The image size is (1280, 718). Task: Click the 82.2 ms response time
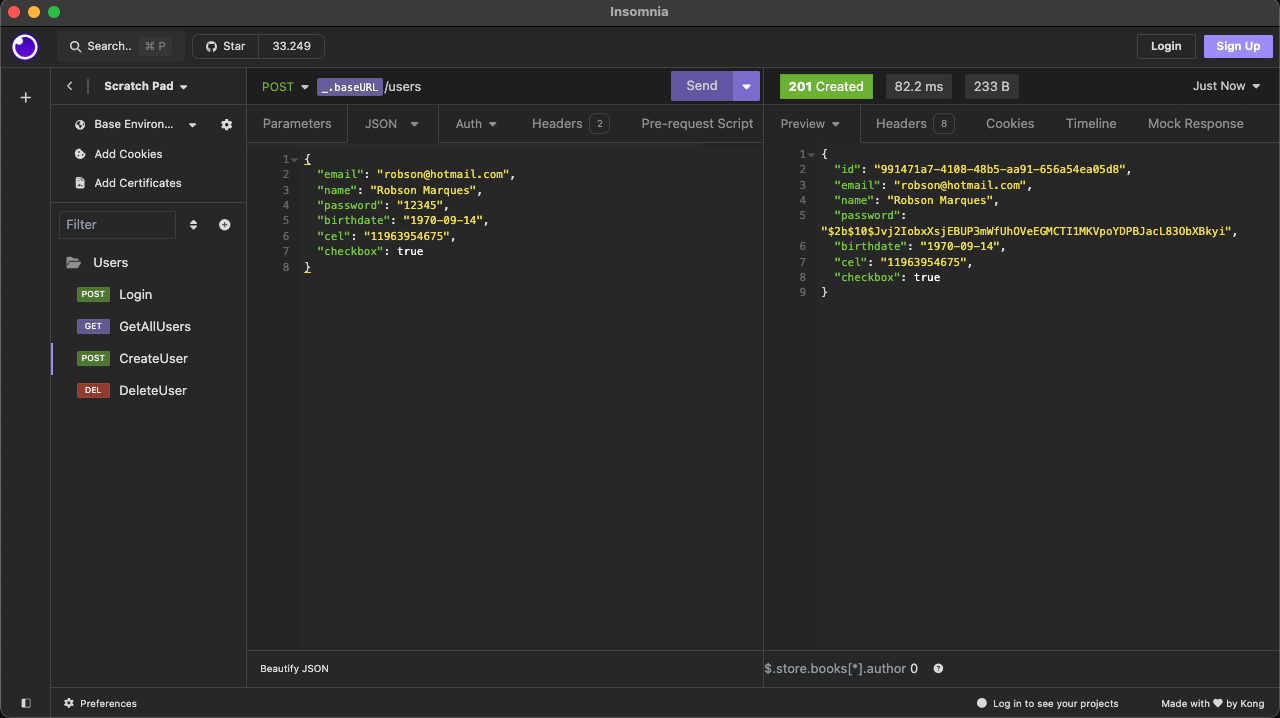point(919,86)
